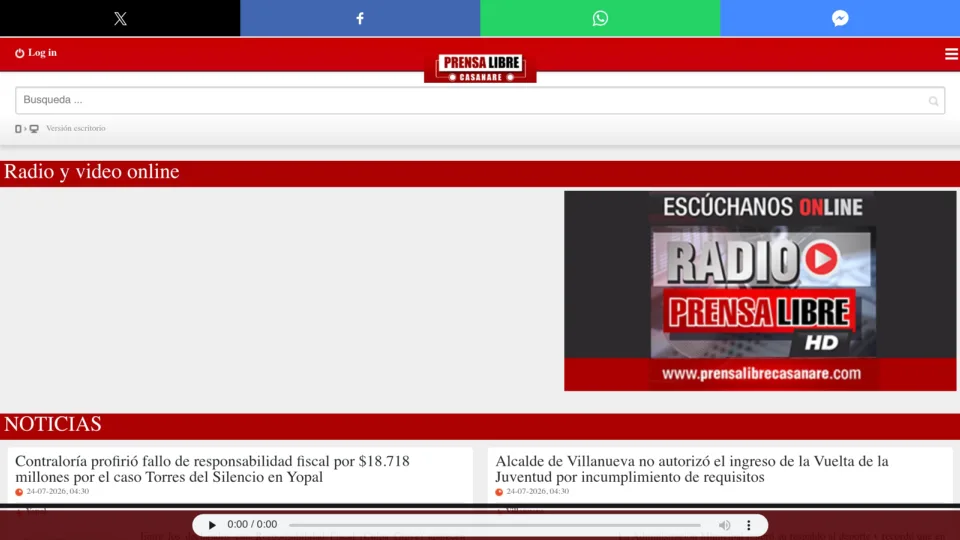This screenshot has height=540, width=960.
Task: Click the device switch icon beside Versión escritorio
Action: pyautogui.click(x=27, y=129)
